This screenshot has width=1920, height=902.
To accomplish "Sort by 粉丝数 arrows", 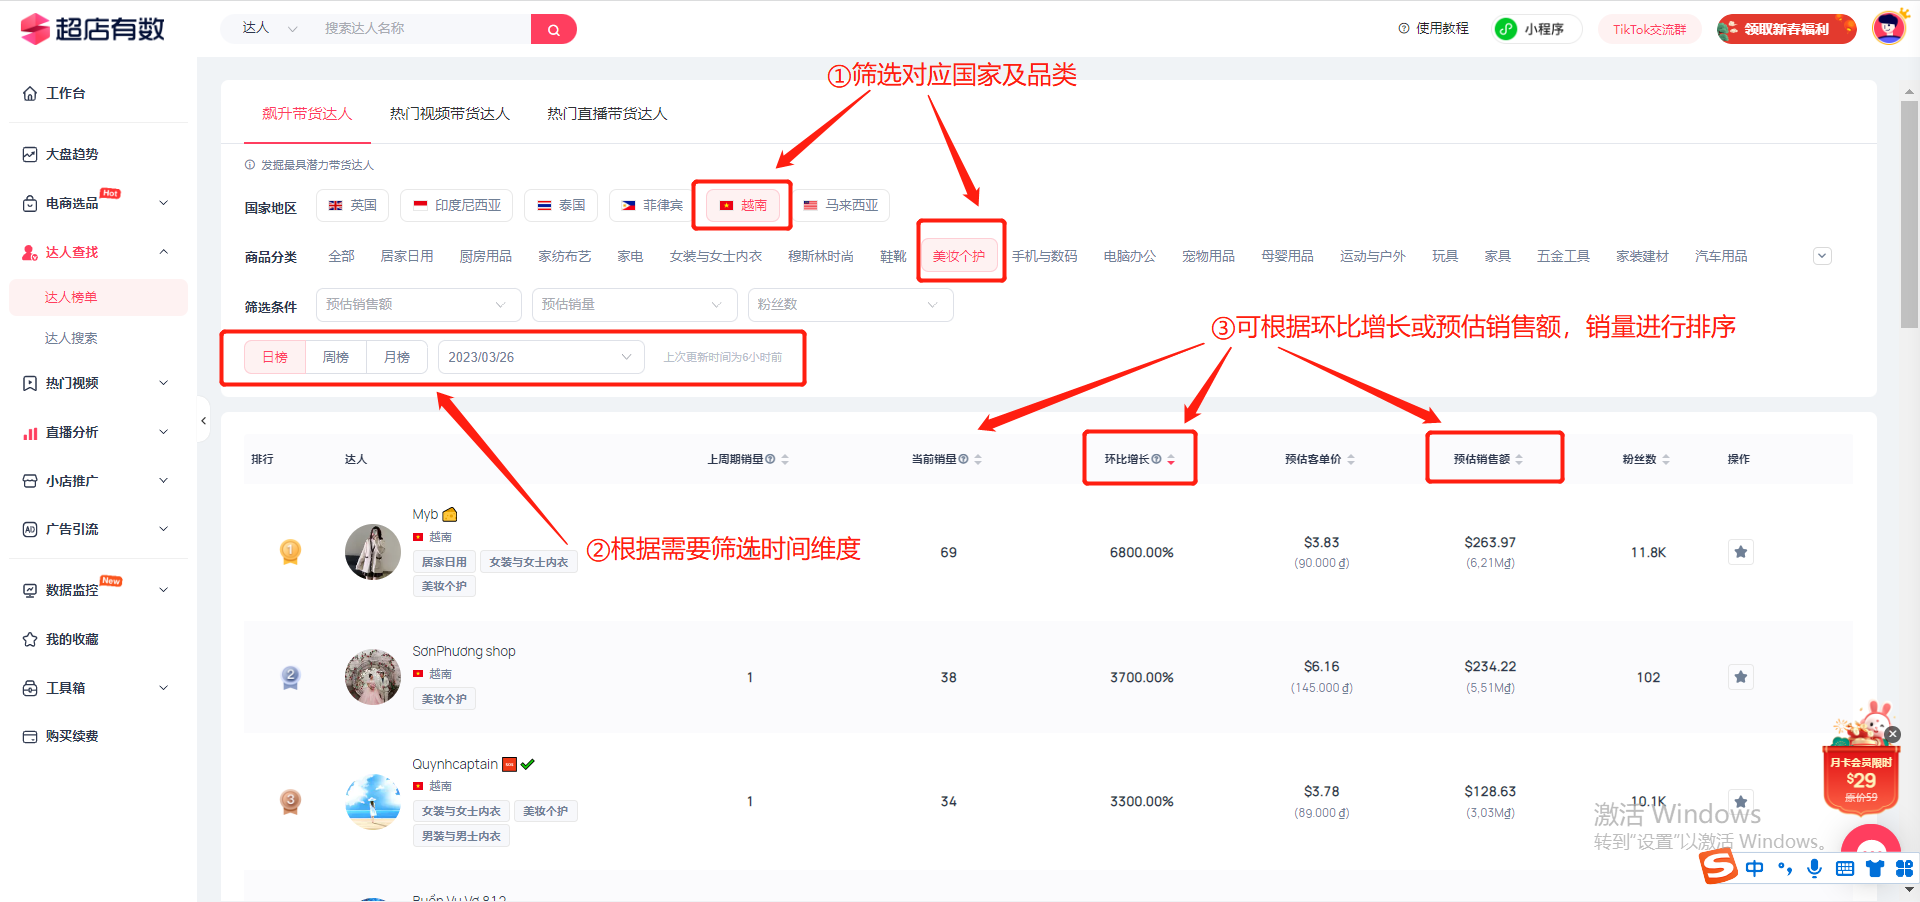I will pos(1666,459).
